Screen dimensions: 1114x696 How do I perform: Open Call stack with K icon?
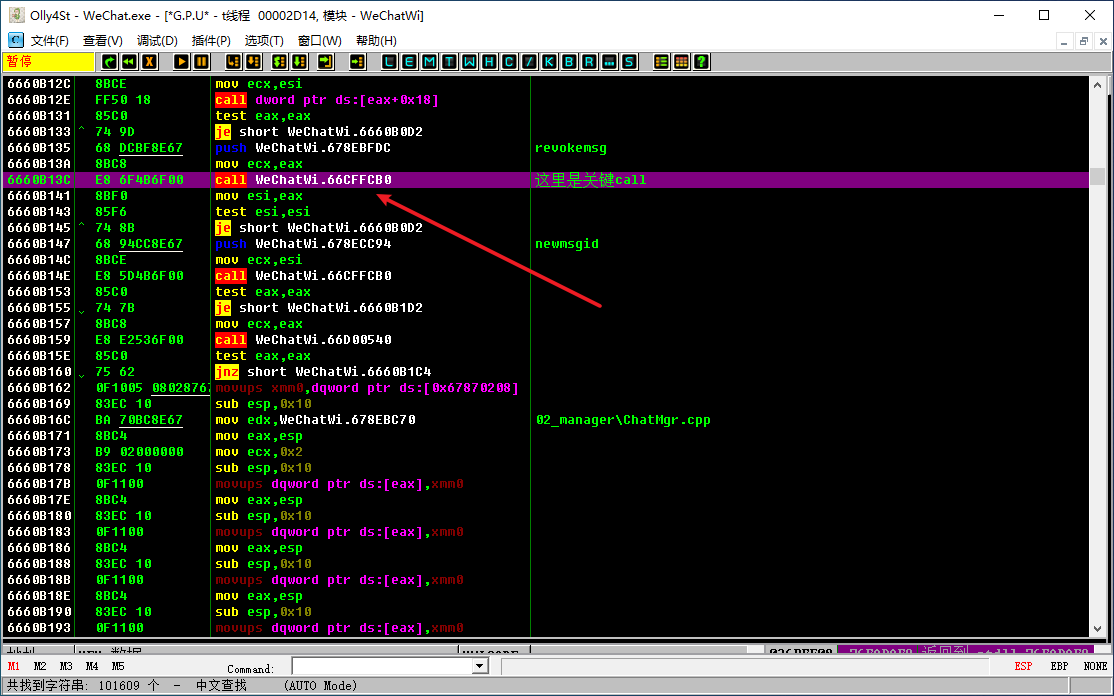(x=549, y=62)
